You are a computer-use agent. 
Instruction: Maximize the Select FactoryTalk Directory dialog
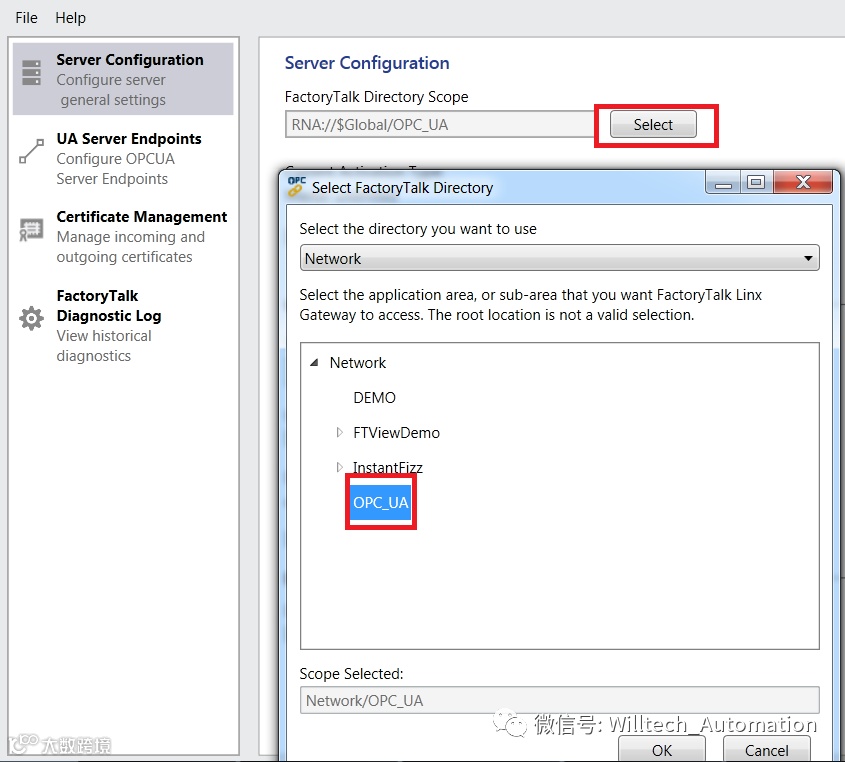[x=756, y=183]
